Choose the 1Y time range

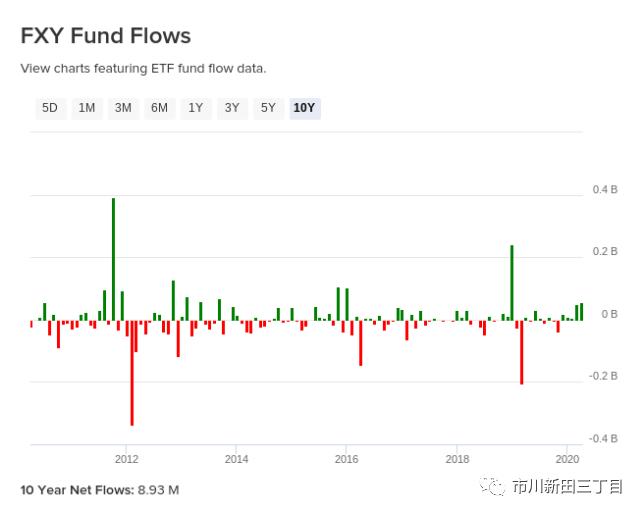click(195, 108)
